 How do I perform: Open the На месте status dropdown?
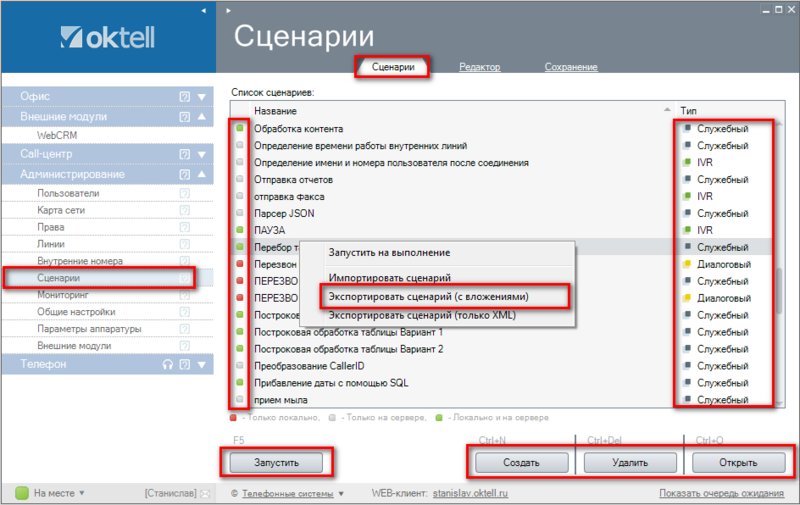(82, 493)
